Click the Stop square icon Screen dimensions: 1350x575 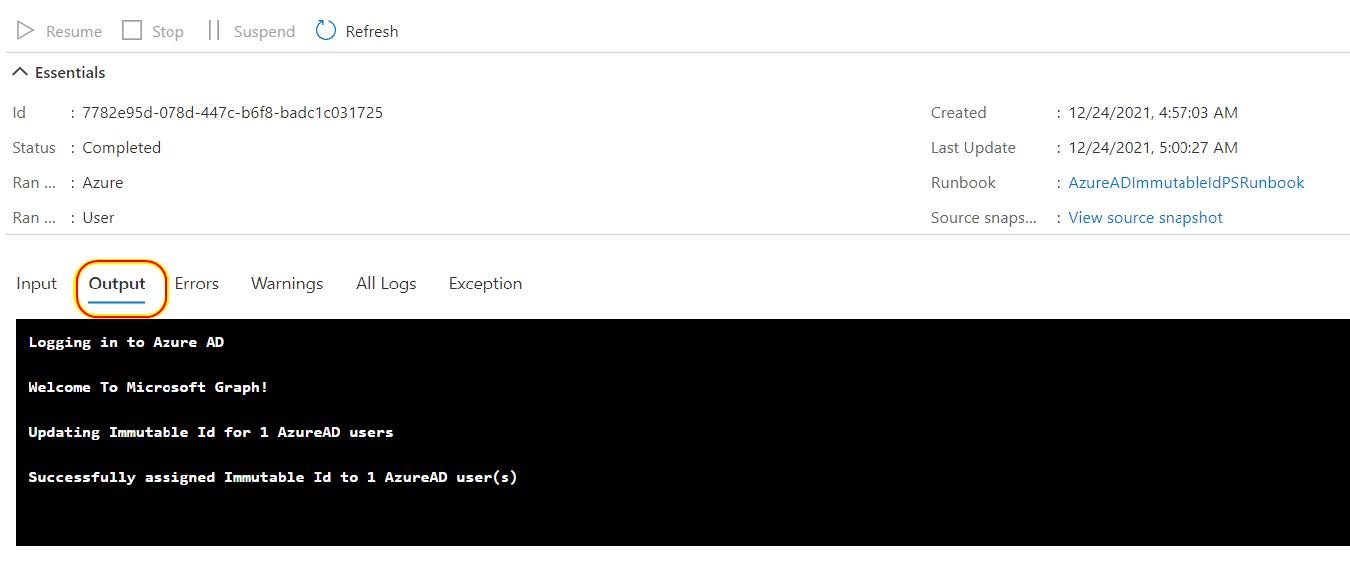(132, 31)
